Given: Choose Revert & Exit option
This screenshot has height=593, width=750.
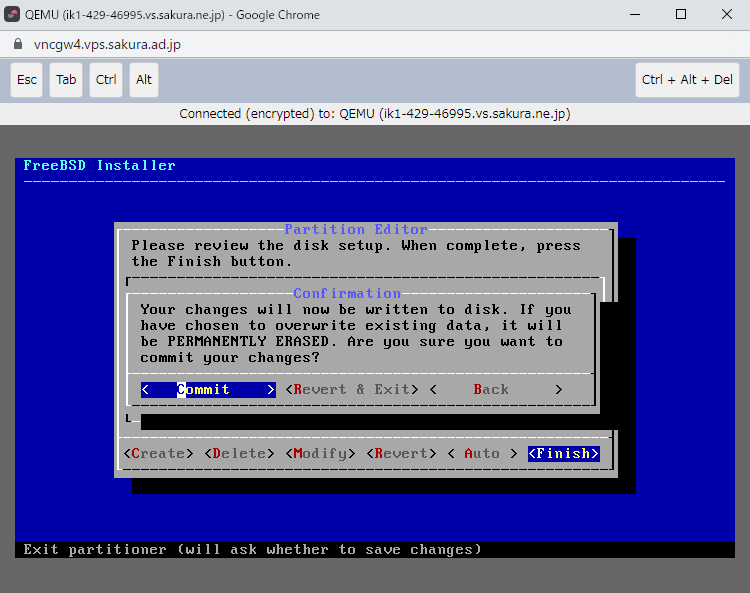Looking at the screenshot, I should coord(352,389).
